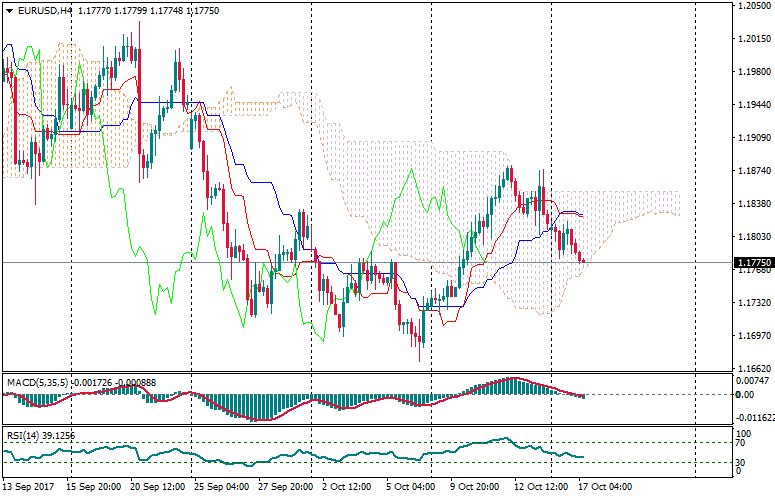Click the 13 Sep 2017 date label
Image resolution: width=775 pixels, height=498 pixels.
(30, 487)
